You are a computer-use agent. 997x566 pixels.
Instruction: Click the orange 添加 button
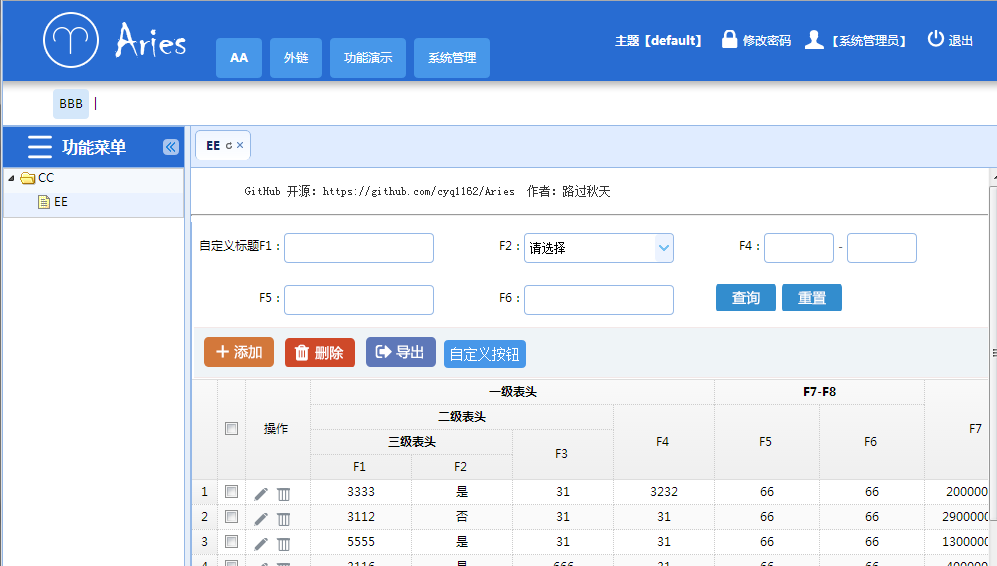tap(239, 352)
